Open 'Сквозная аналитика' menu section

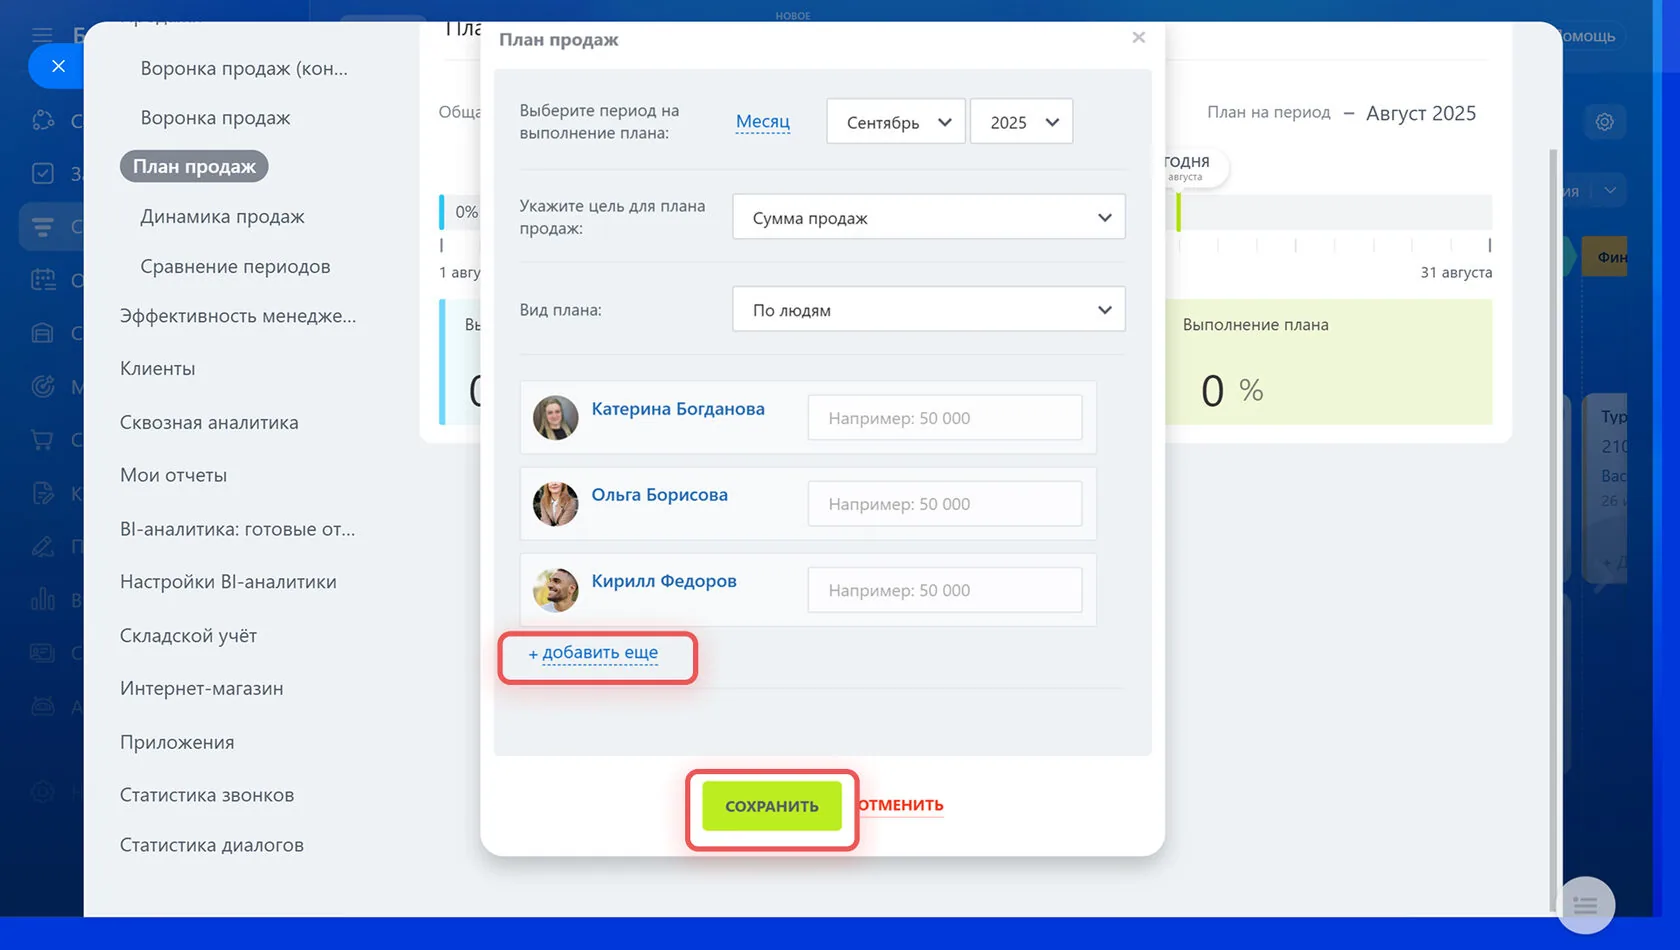[209, 423]
